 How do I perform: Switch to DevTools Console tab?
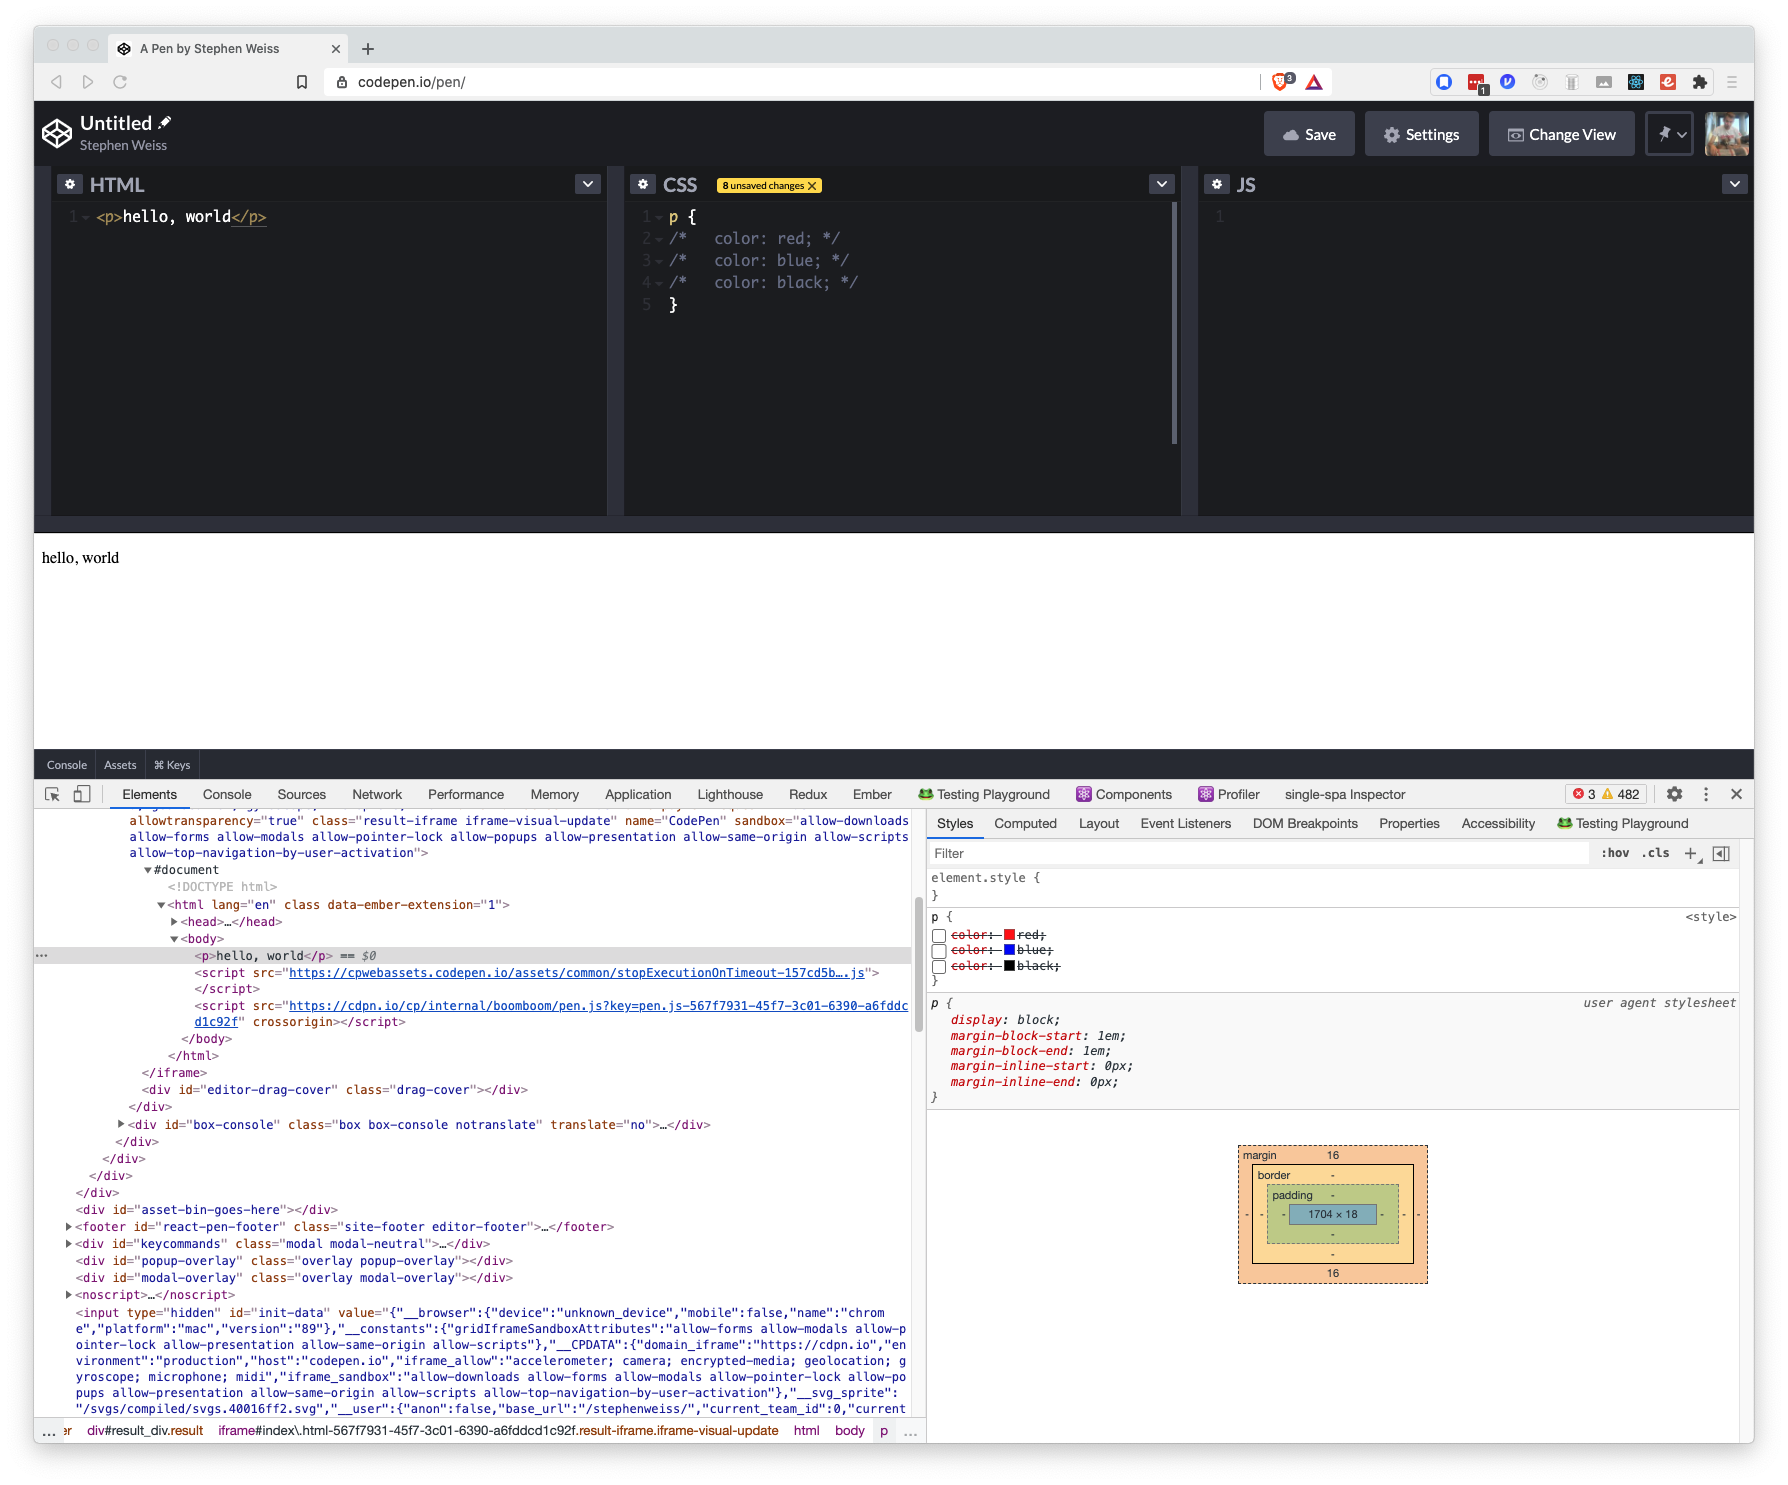click(227, 794)
